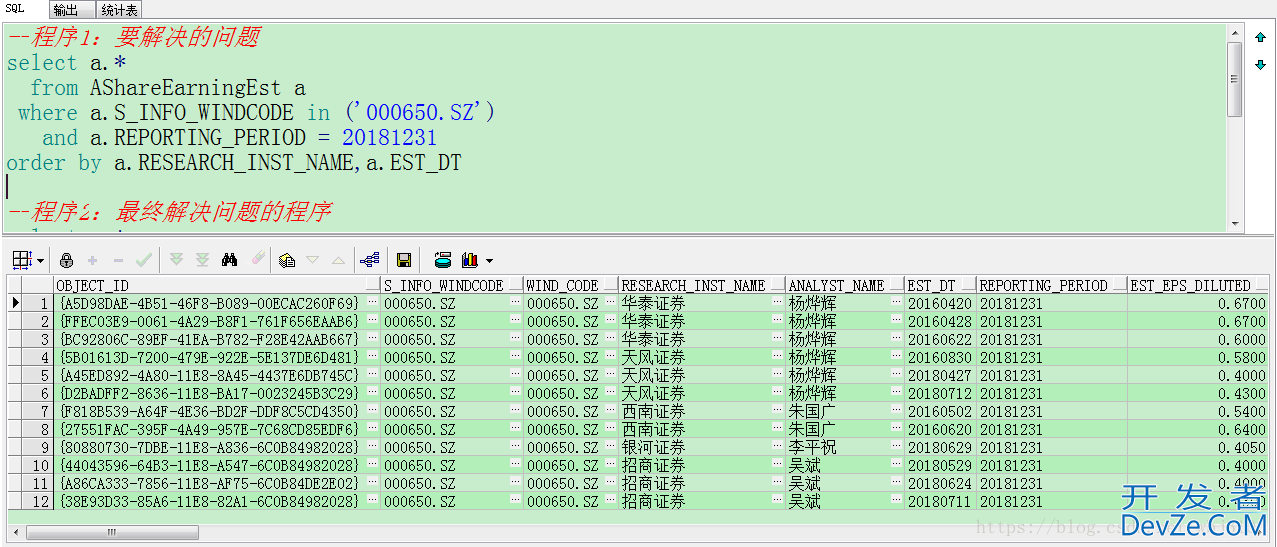
Task: Select cell '20160830' in EST_DT column
Action: tap(940, 357)
